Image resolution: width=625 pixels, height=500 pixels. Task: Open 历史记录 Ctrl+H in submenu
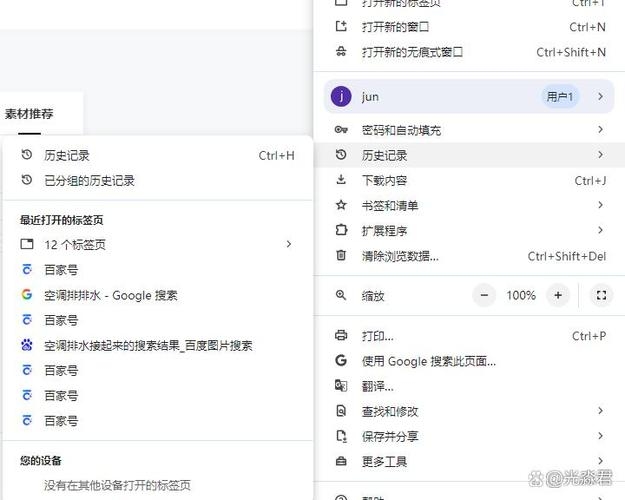click(x=157, y=156)
